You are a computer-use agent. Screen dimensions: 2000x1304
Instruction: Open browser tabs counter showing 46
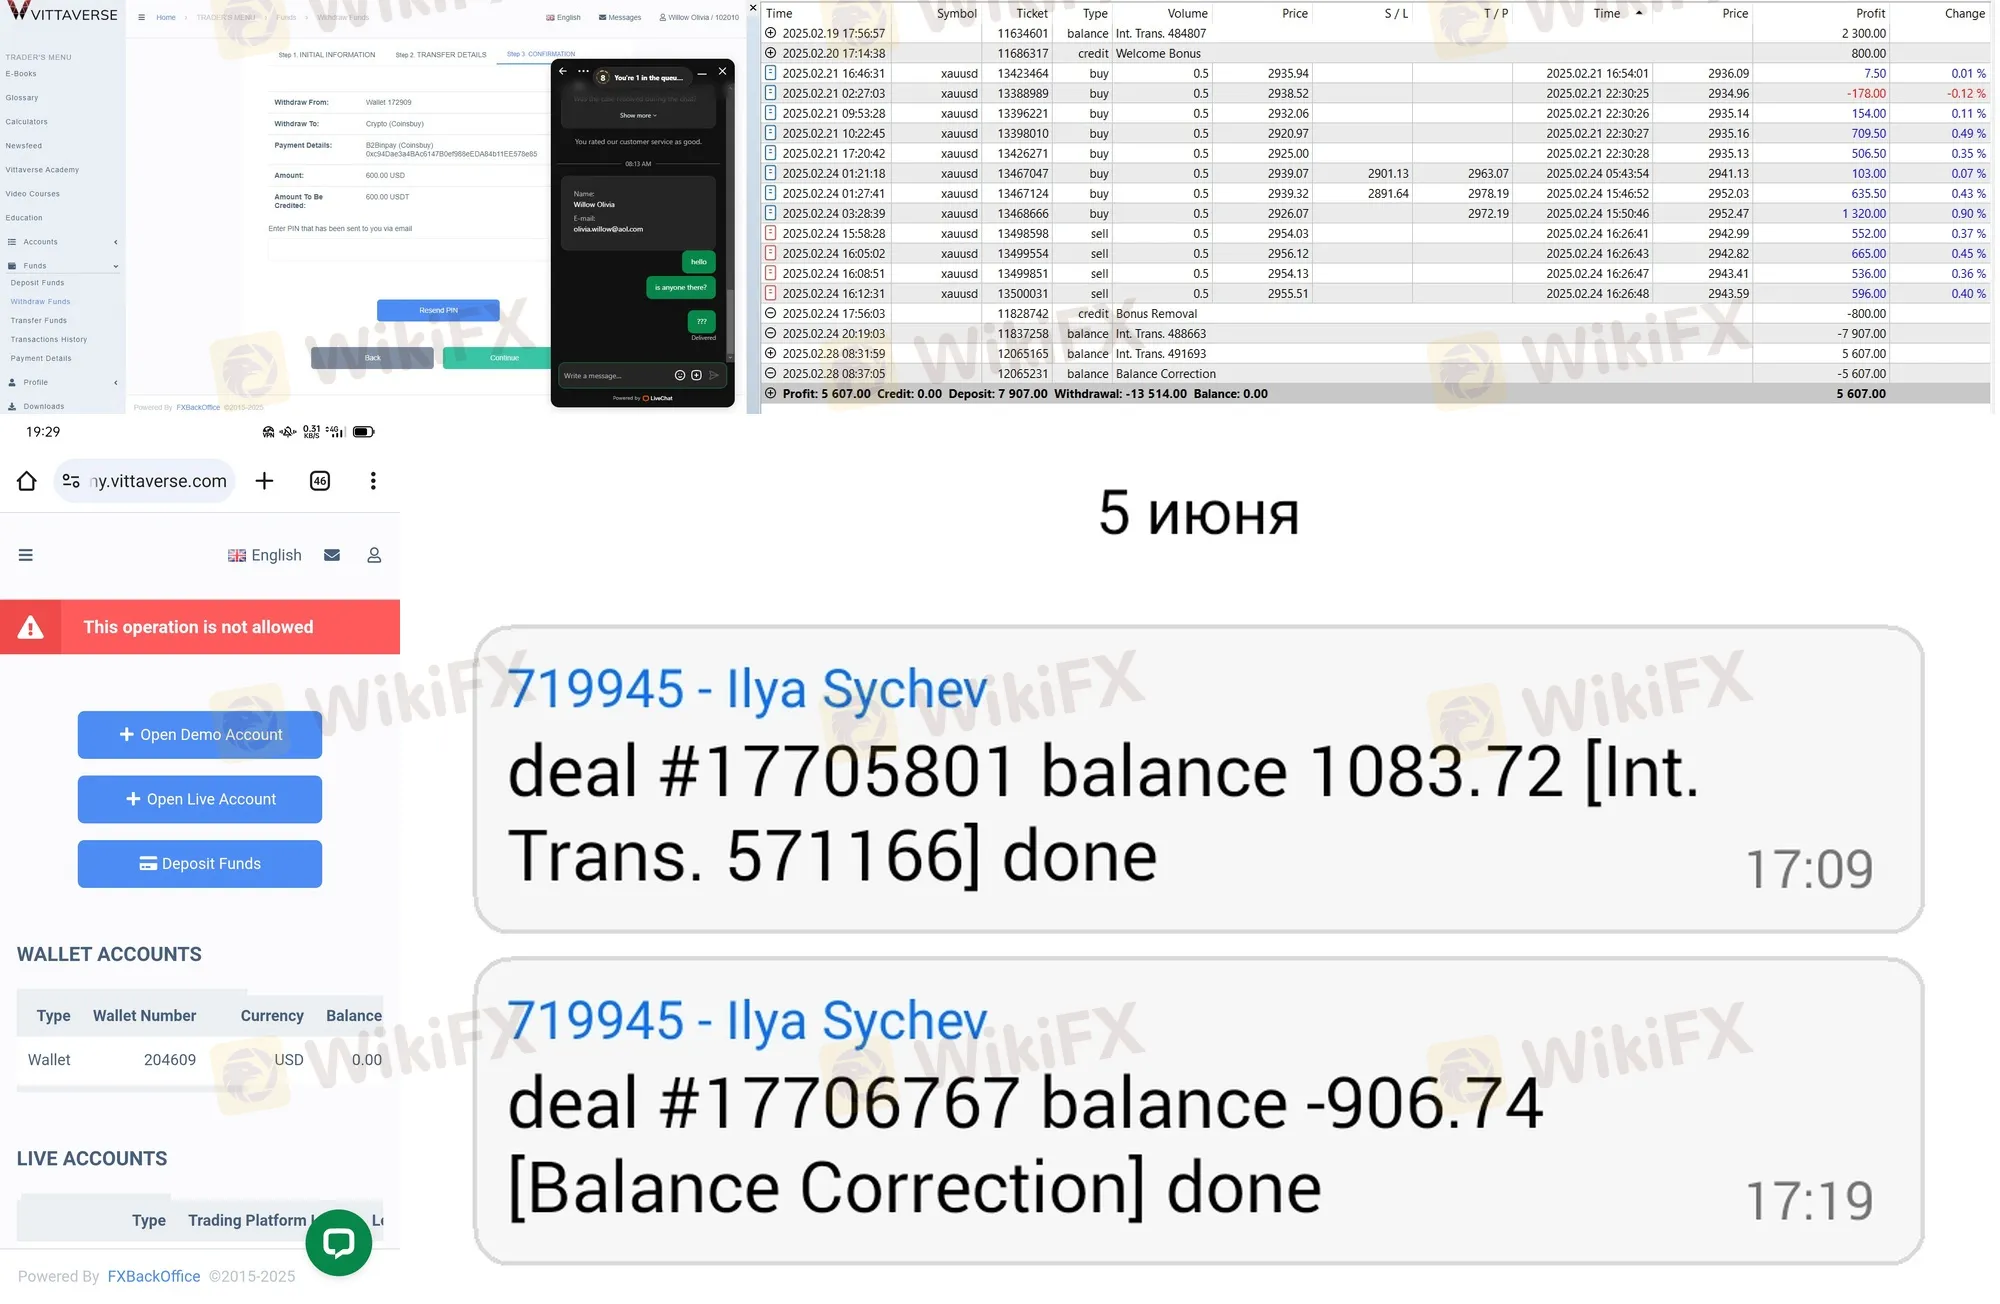tap(320, 481)
